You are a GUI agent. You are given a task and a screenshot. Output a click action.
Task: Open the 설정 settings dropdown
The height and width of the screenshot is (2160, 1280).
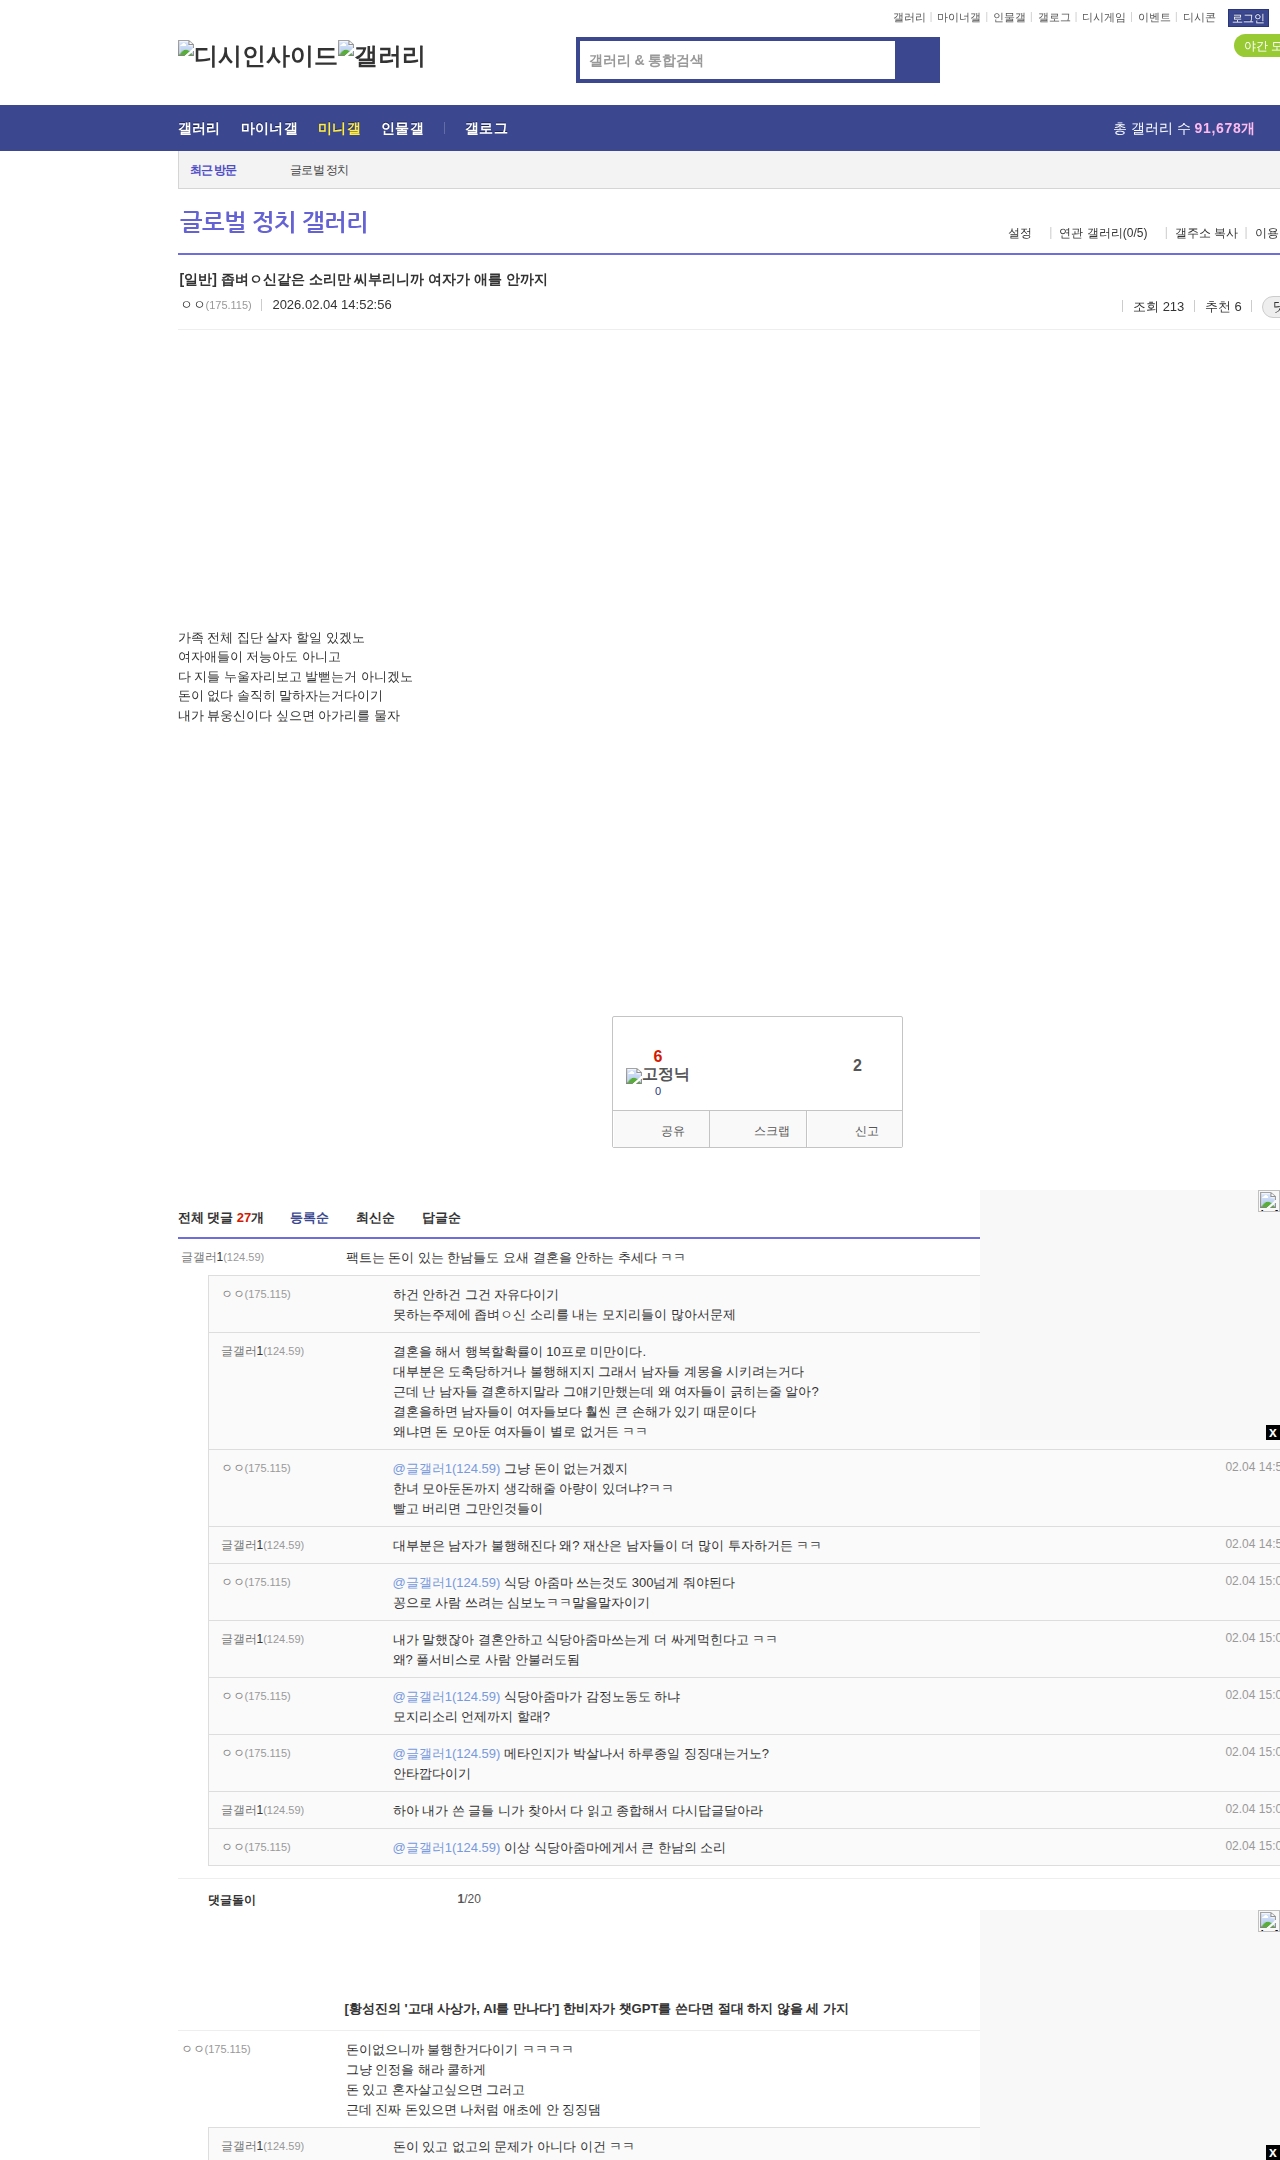coord(1019,233)
